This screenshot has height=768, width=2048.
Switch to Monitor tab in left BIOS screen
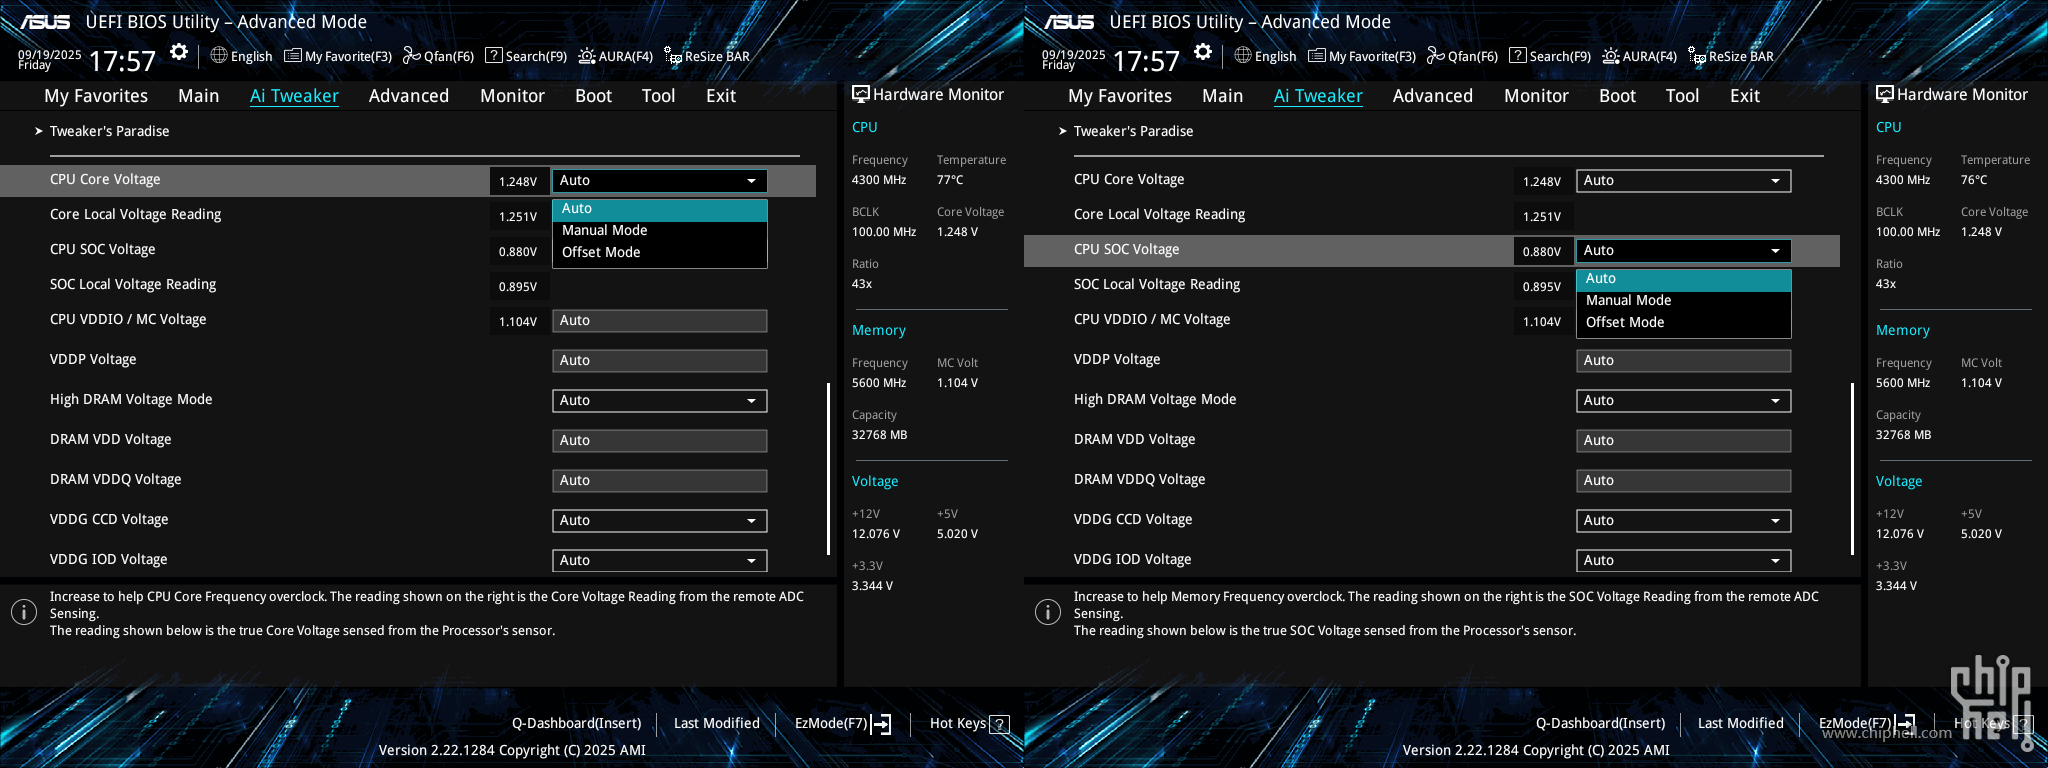pos(512,96)
